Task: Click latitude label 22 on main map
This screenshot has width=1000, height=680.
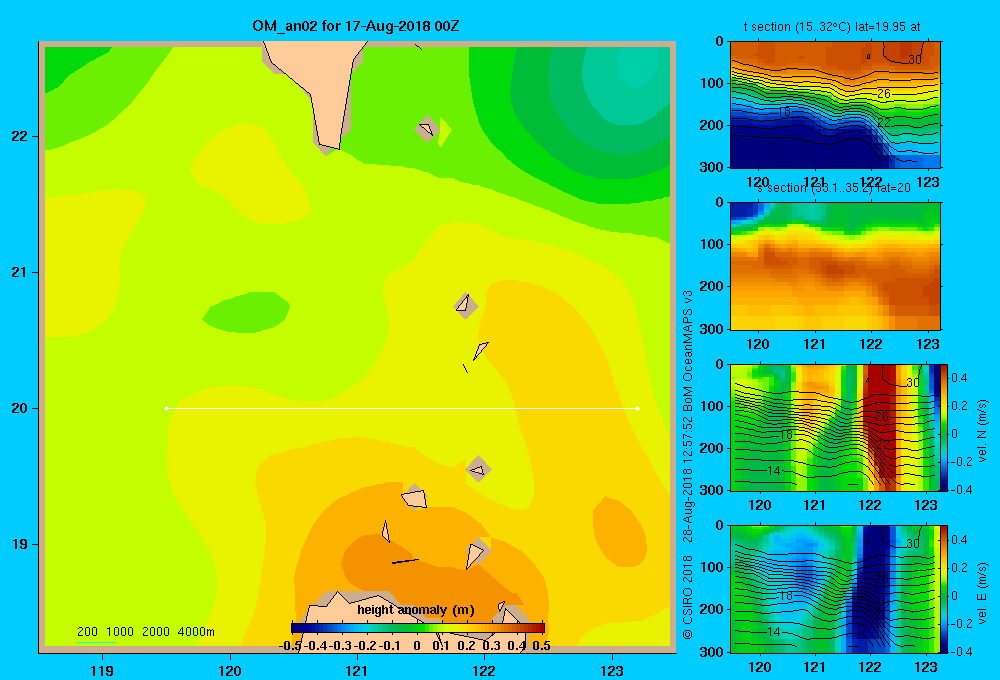Action: (20, 136)
